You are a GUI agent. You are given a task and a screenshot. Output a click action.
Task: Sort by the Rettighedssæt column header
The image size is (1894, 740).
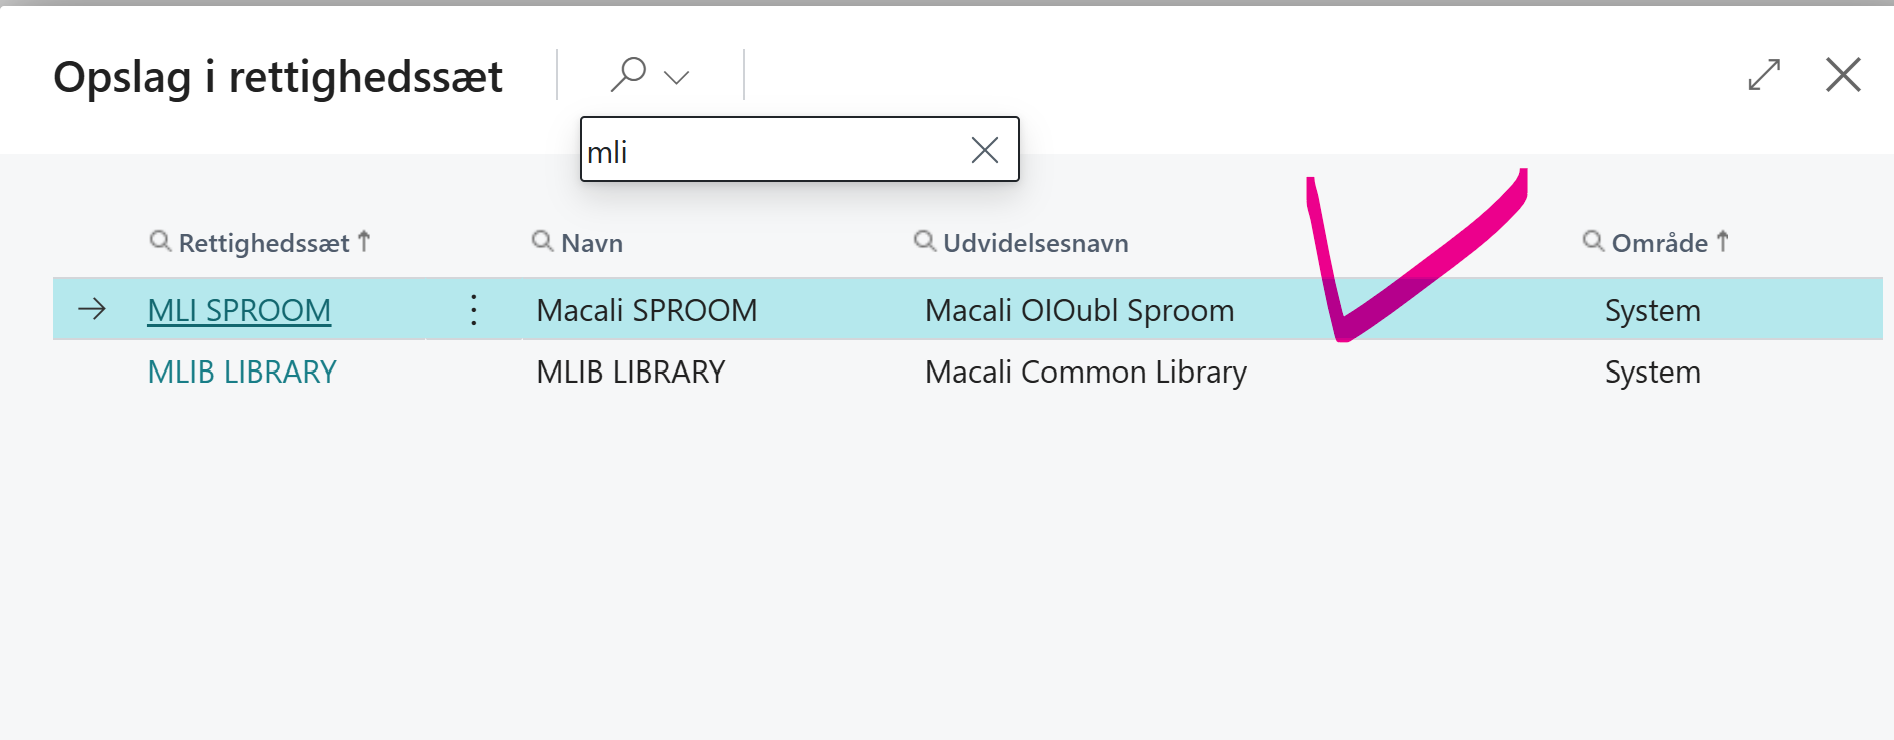pos(263,243)
